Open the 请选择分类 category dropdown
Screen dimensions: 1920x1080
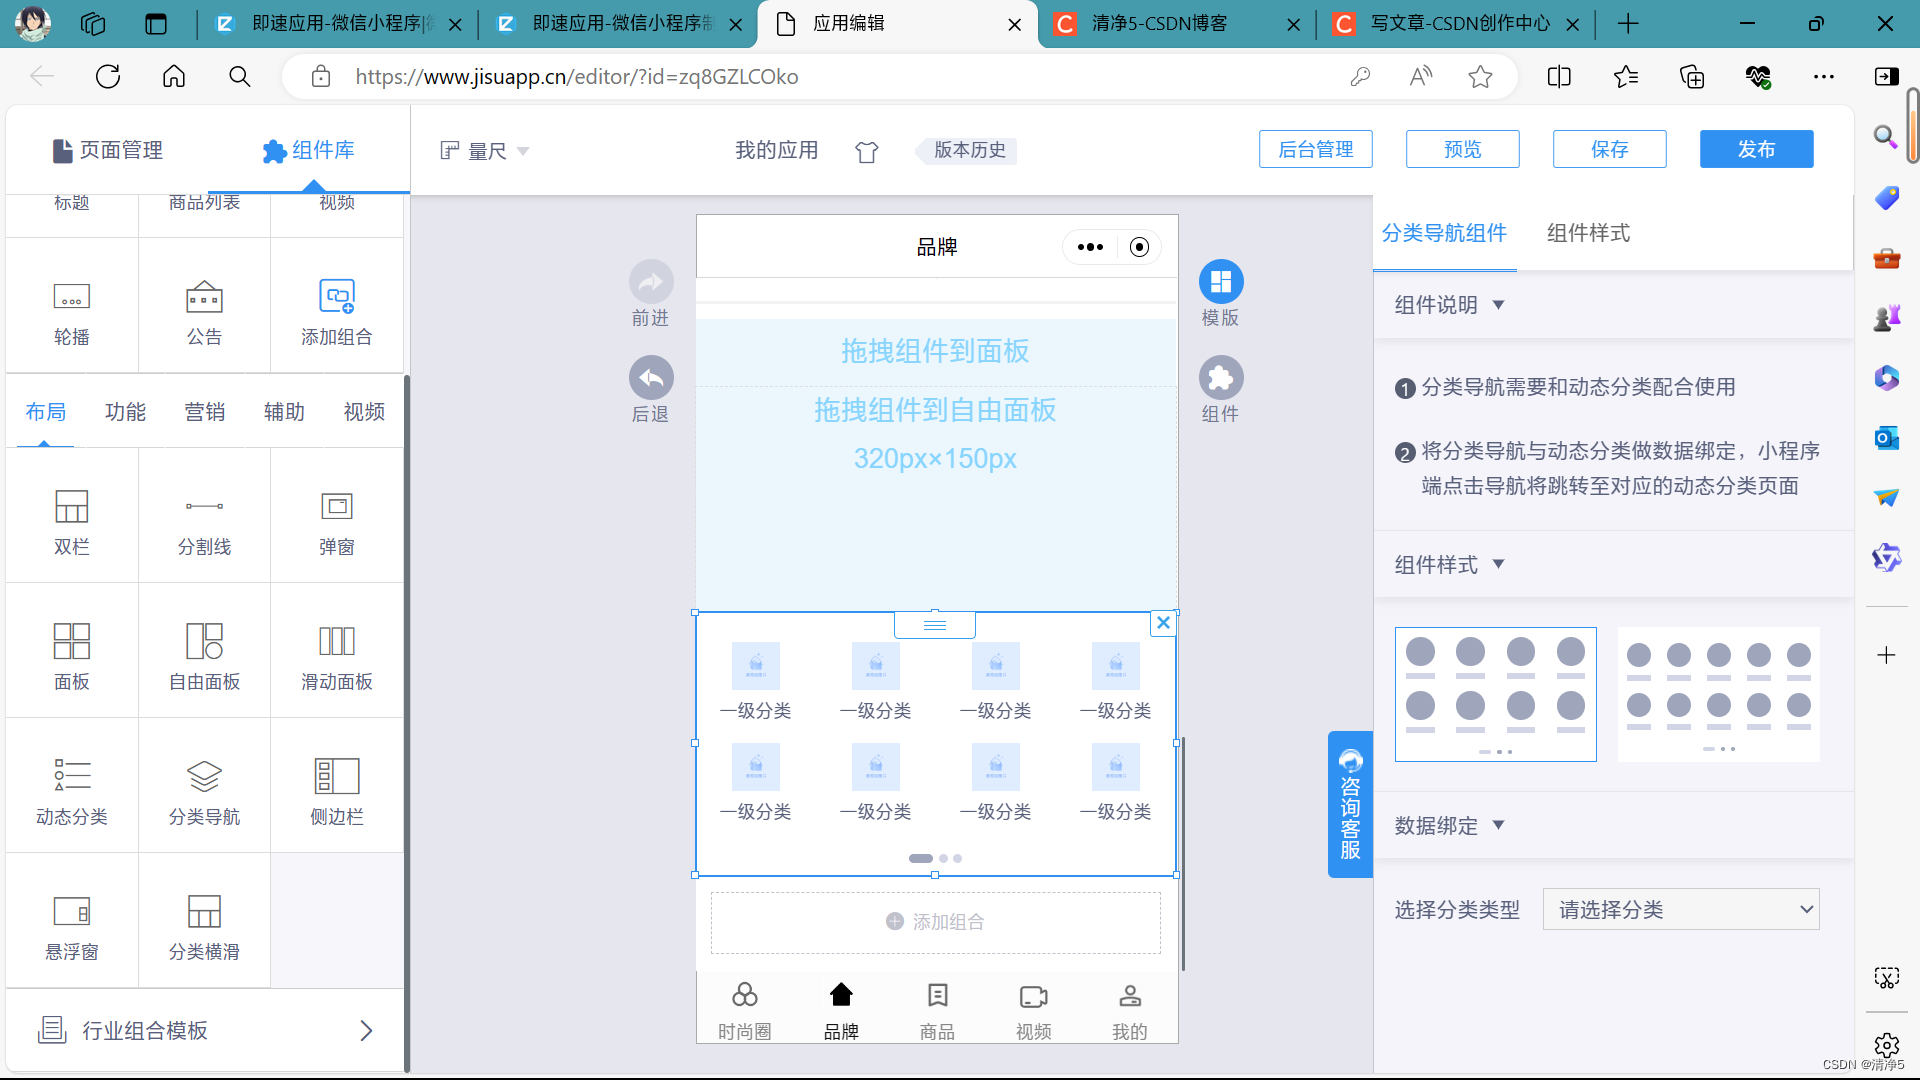(x=1680, y=909)
